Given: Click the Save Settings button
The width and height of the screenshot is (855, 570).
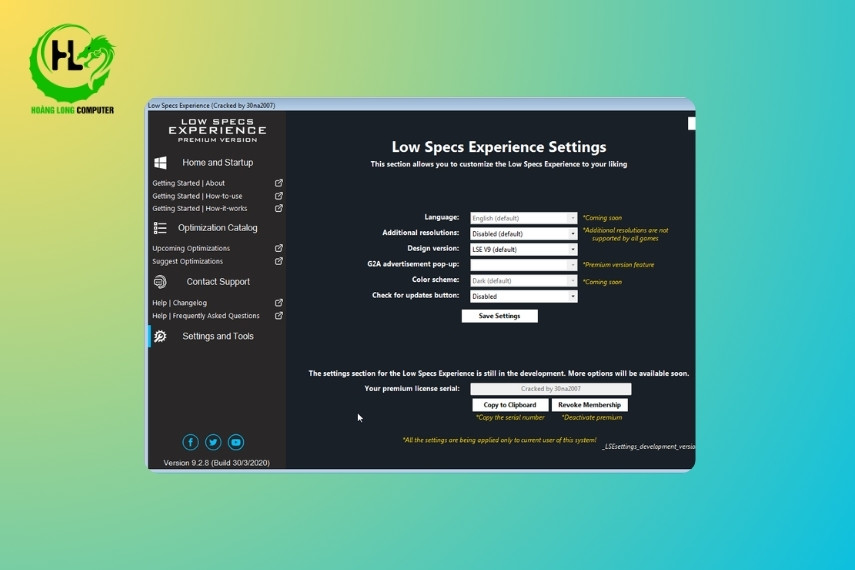Looking at the screenshot, I should pyautogui.click(x=499, y=316).
